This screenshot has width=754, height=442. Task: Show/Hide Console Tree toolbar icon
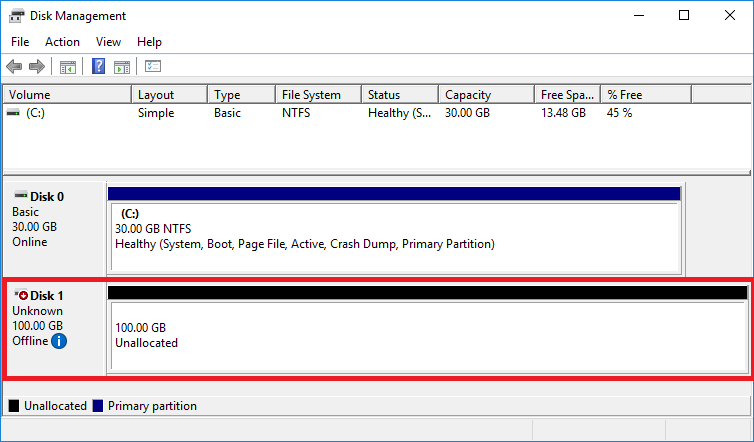tap(68, 67)
